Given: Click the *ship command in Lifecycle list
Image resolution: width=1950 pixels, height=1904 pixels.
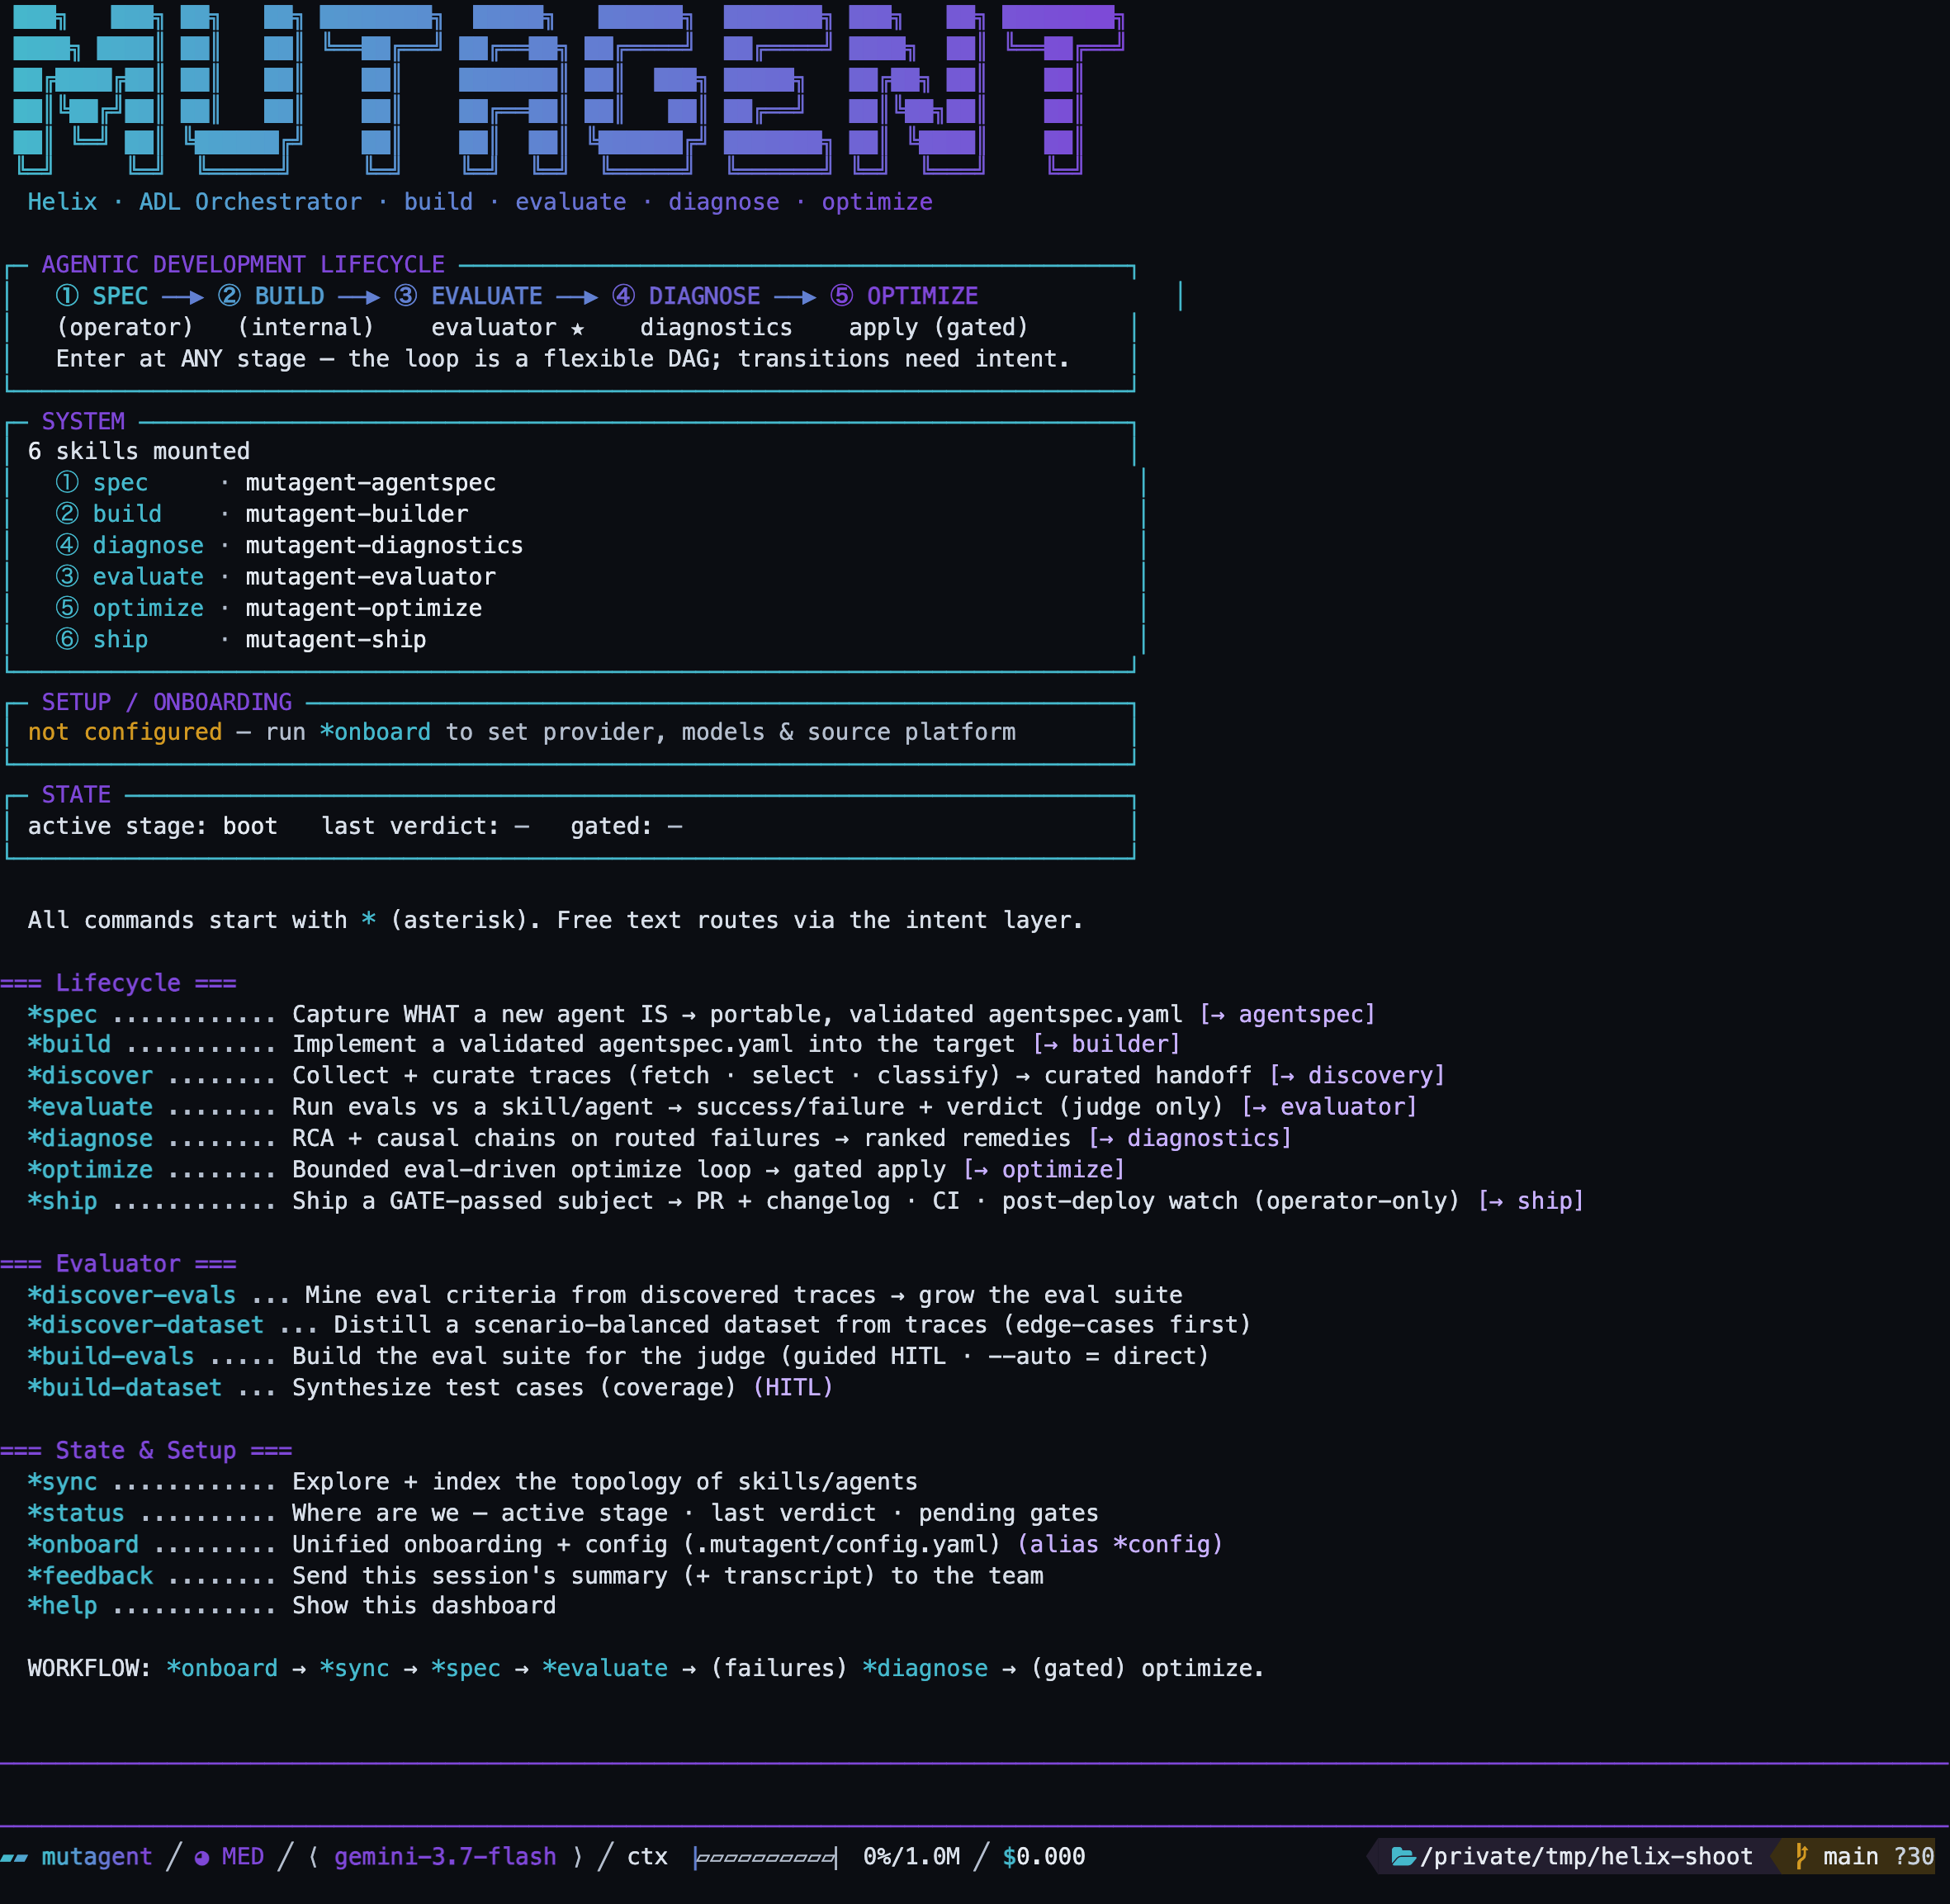Looking at the screenshot, I should (62, 1201).
